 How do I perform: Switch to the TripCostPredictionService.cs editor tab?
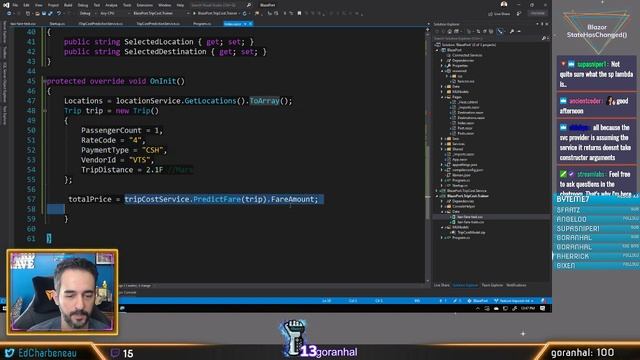pyautogui.click(x=158, y=24)
